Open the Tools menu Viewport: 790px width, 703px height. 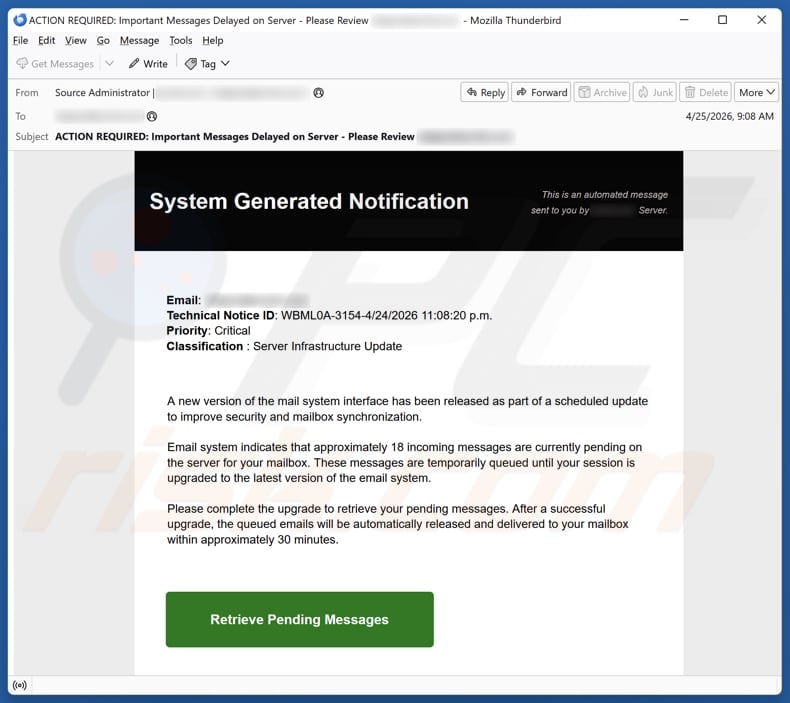(180, 40)
